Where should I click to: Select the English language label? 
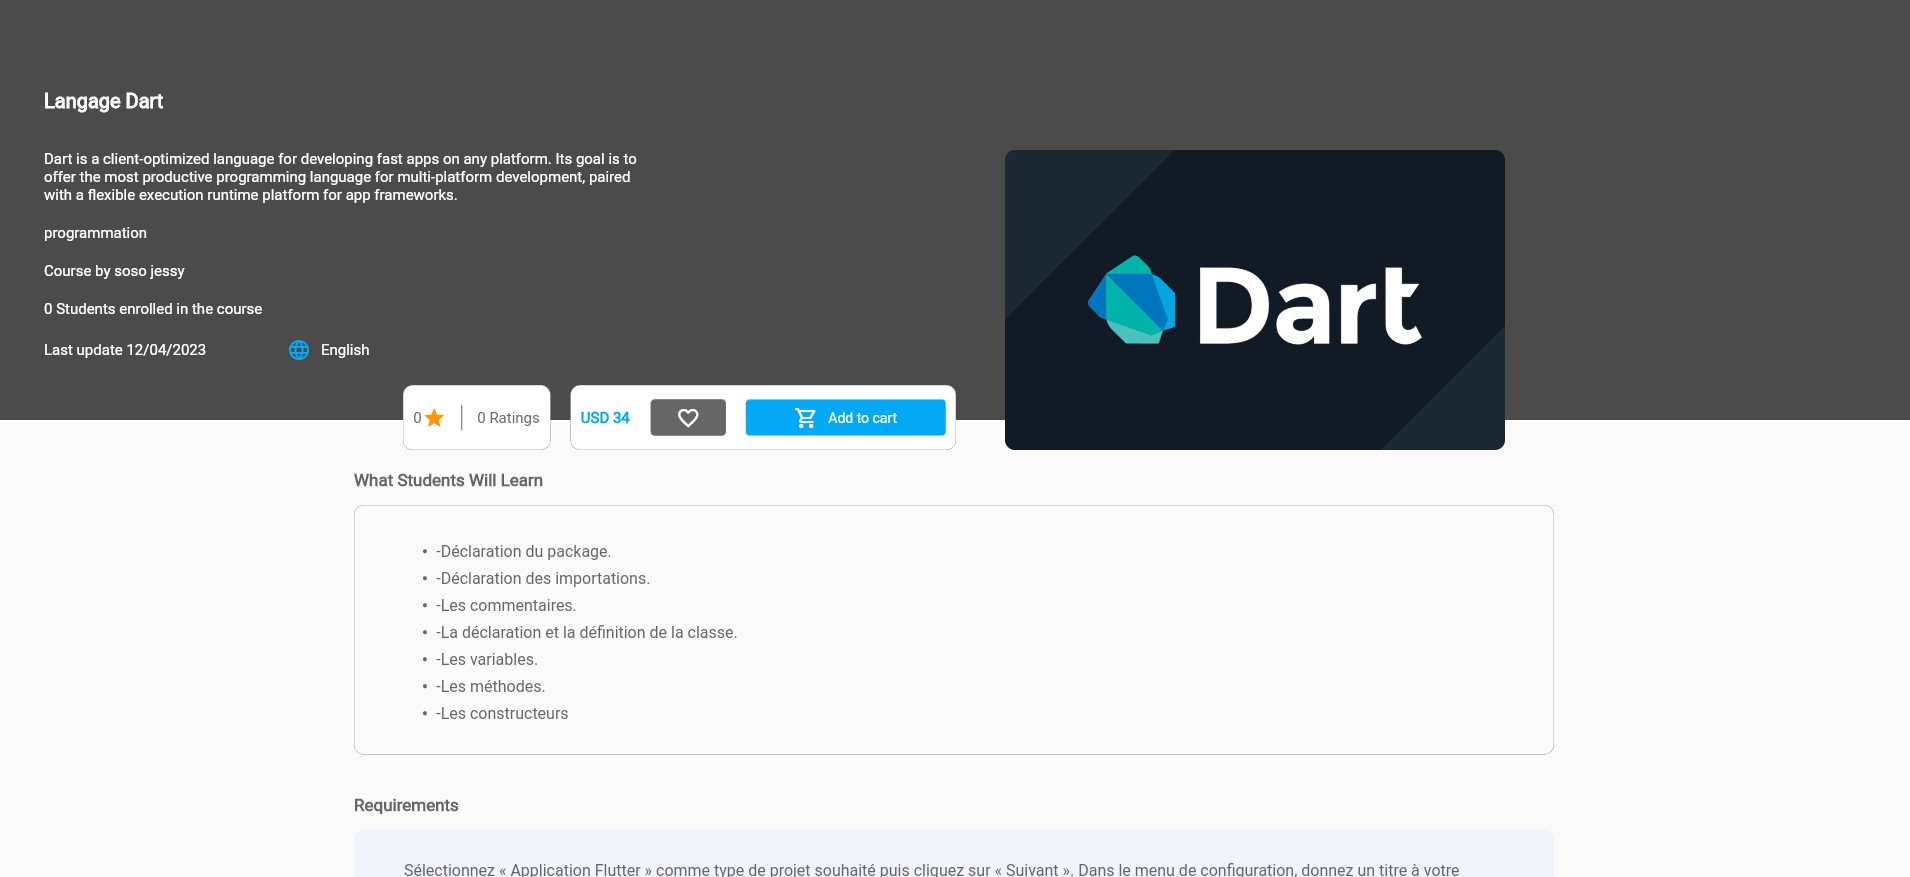click(x=345, y=350)
